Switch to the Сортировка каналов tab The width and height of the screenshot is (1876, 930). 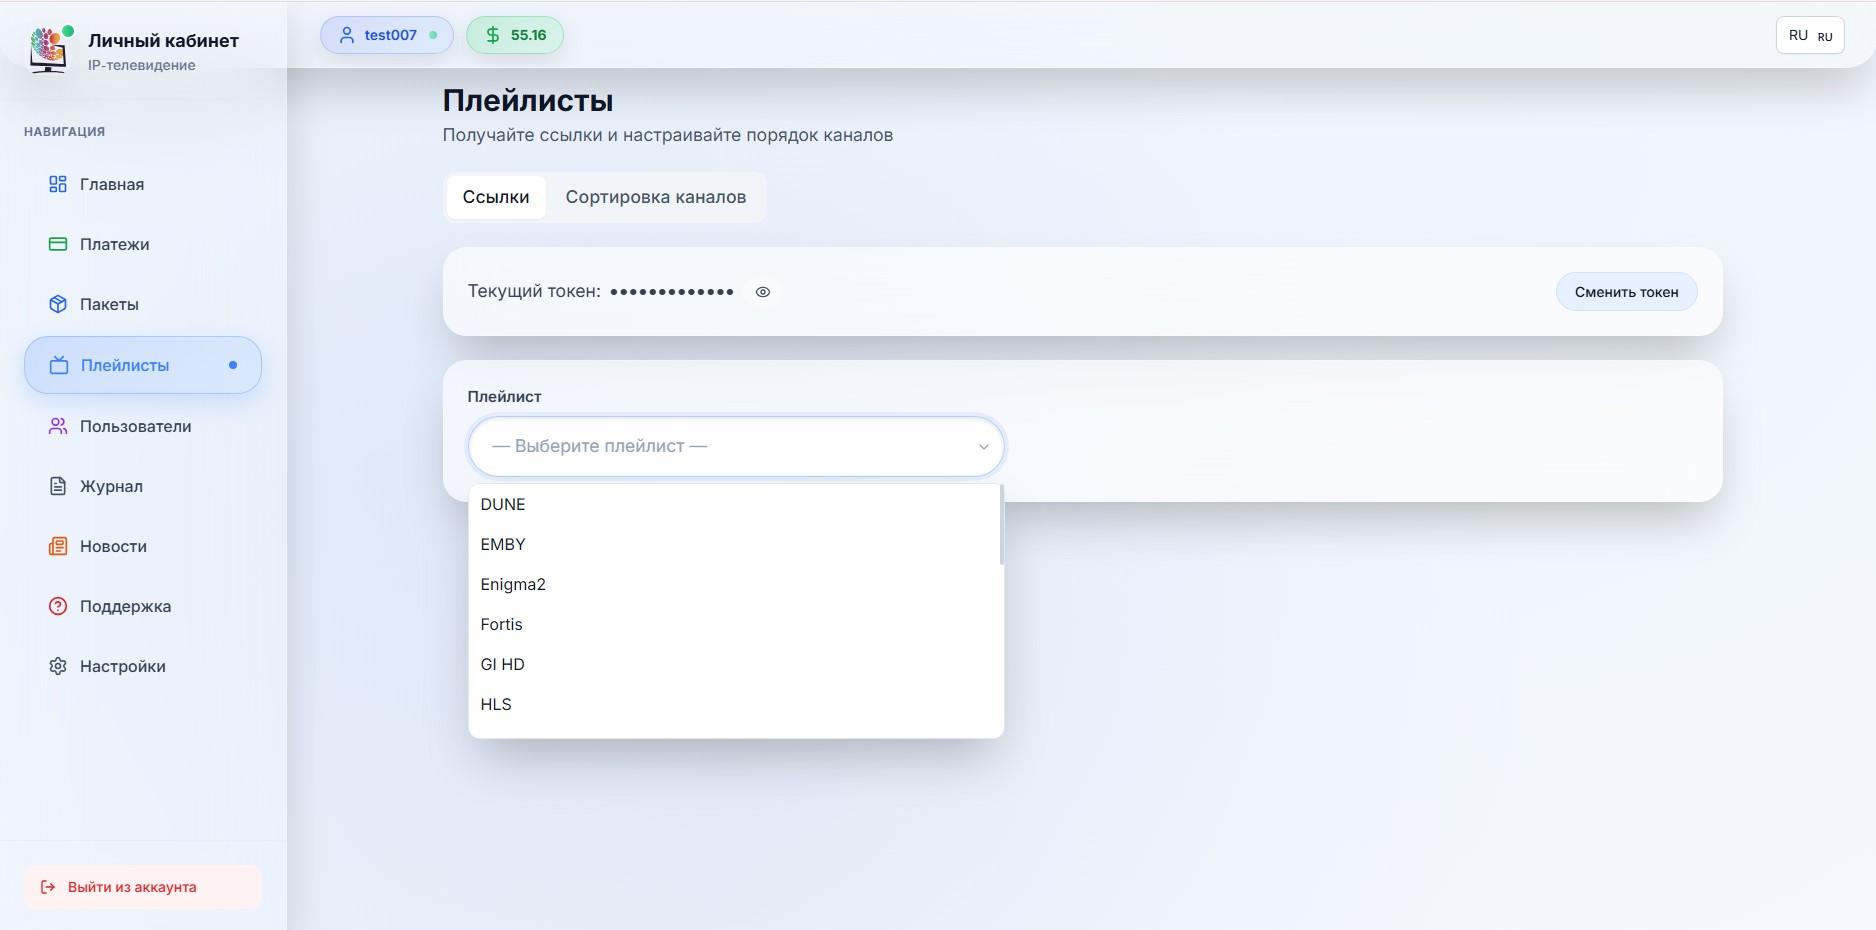(655, 197)
